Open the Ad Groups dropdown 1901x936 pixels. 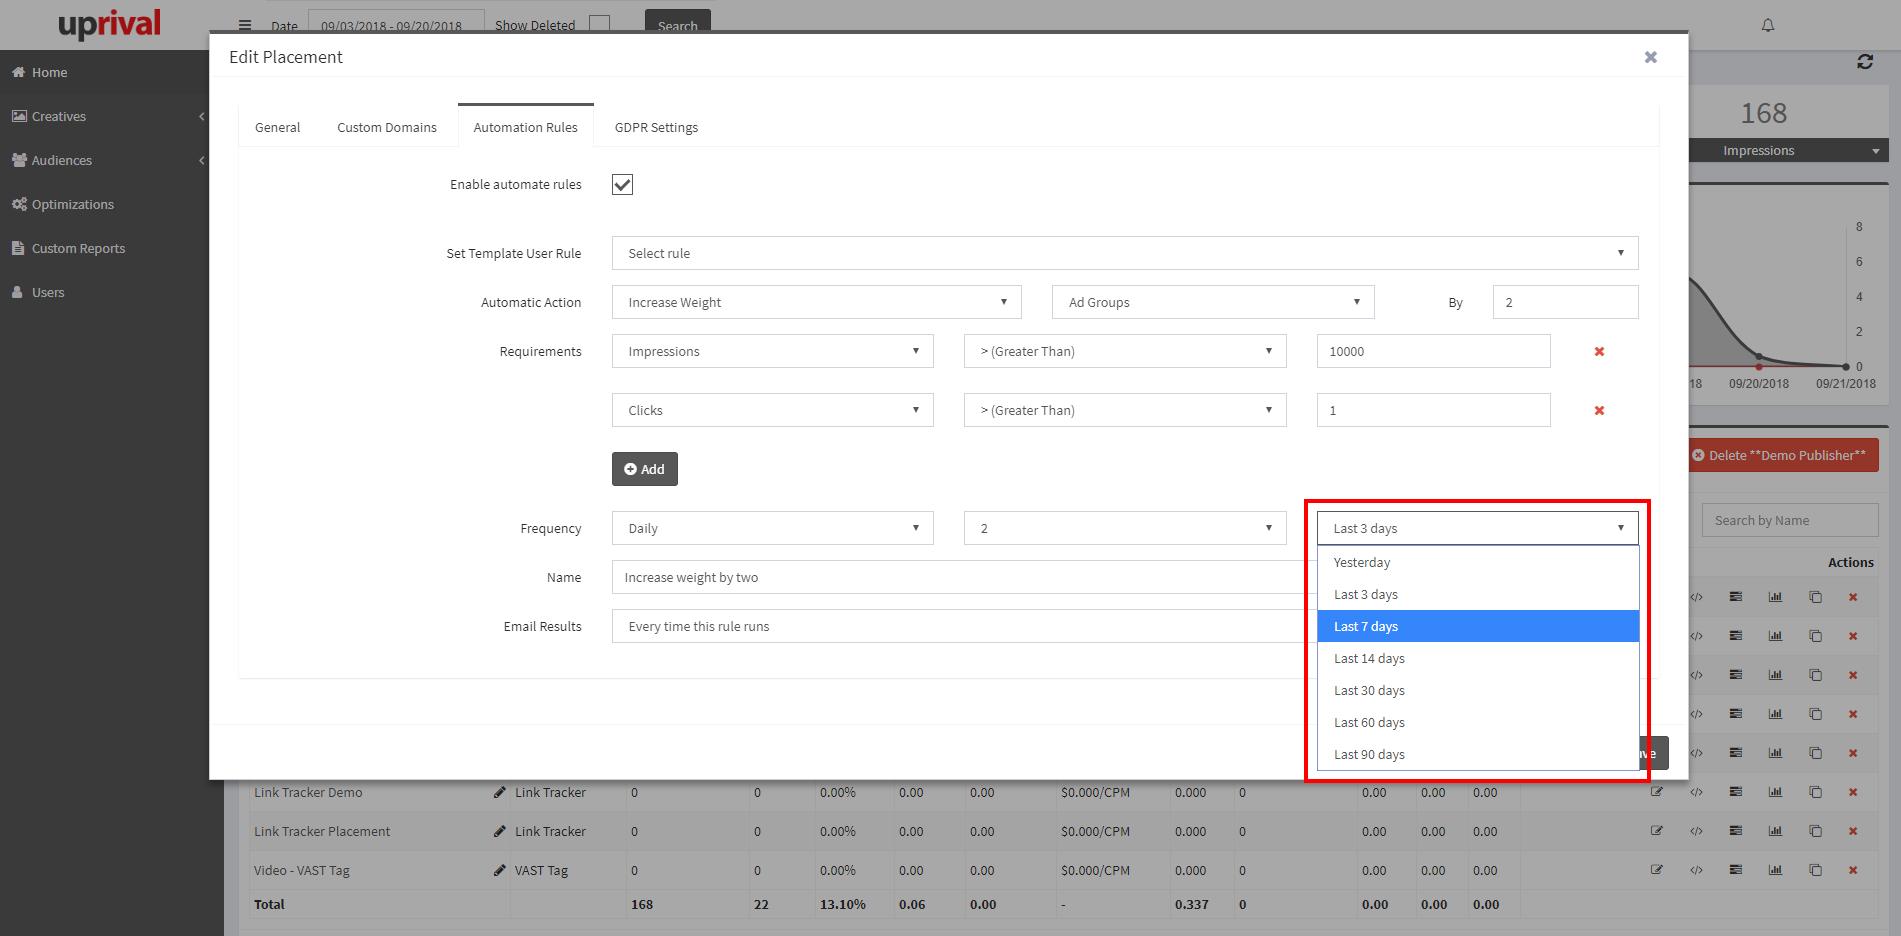click(x=1213, y=302)
